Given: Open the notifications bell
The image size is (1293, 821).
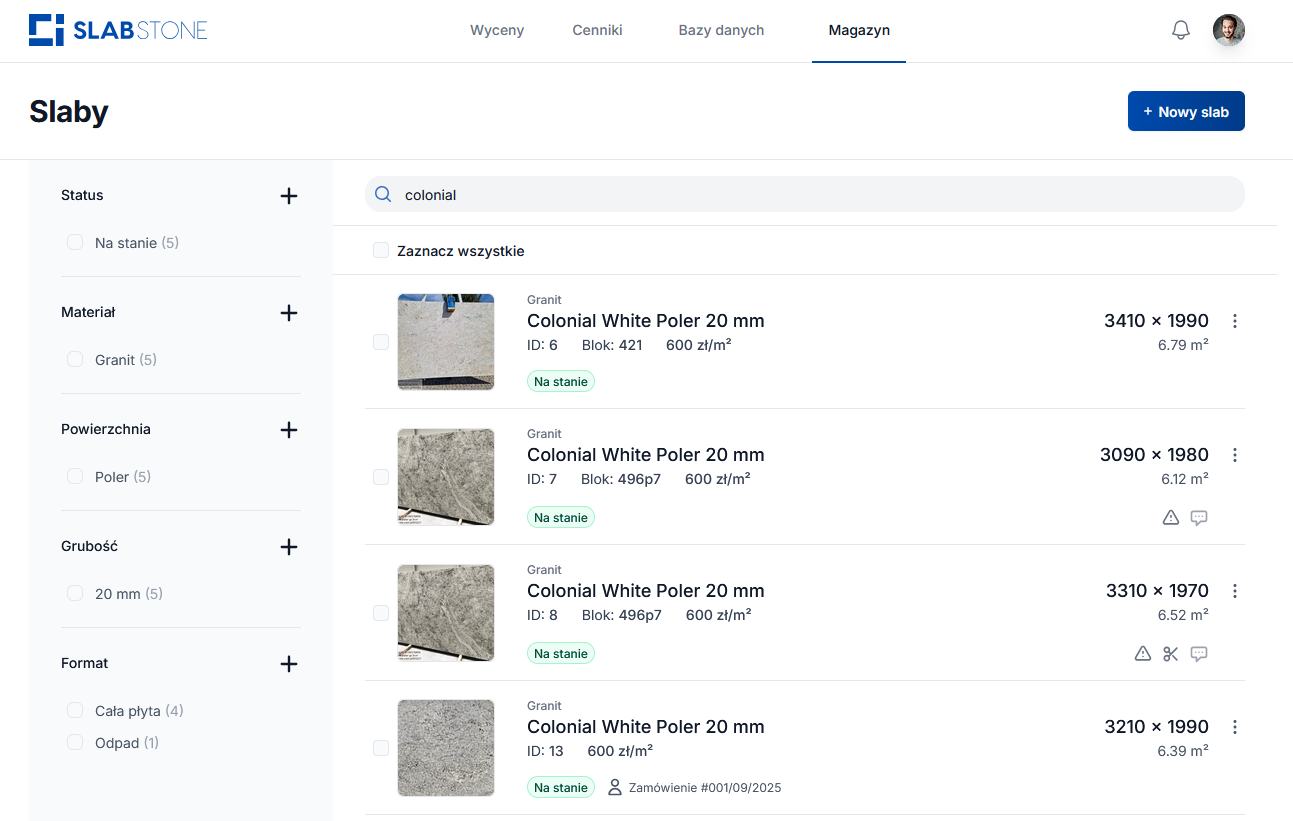Looking at the screenshot, I should point(1180,30).
